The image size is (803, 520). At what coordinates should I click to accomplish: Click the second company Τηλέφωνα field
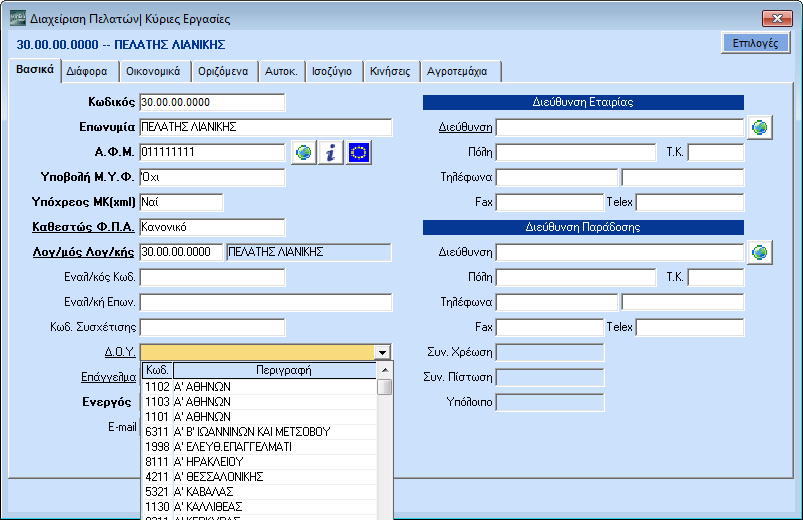(683, 177)
